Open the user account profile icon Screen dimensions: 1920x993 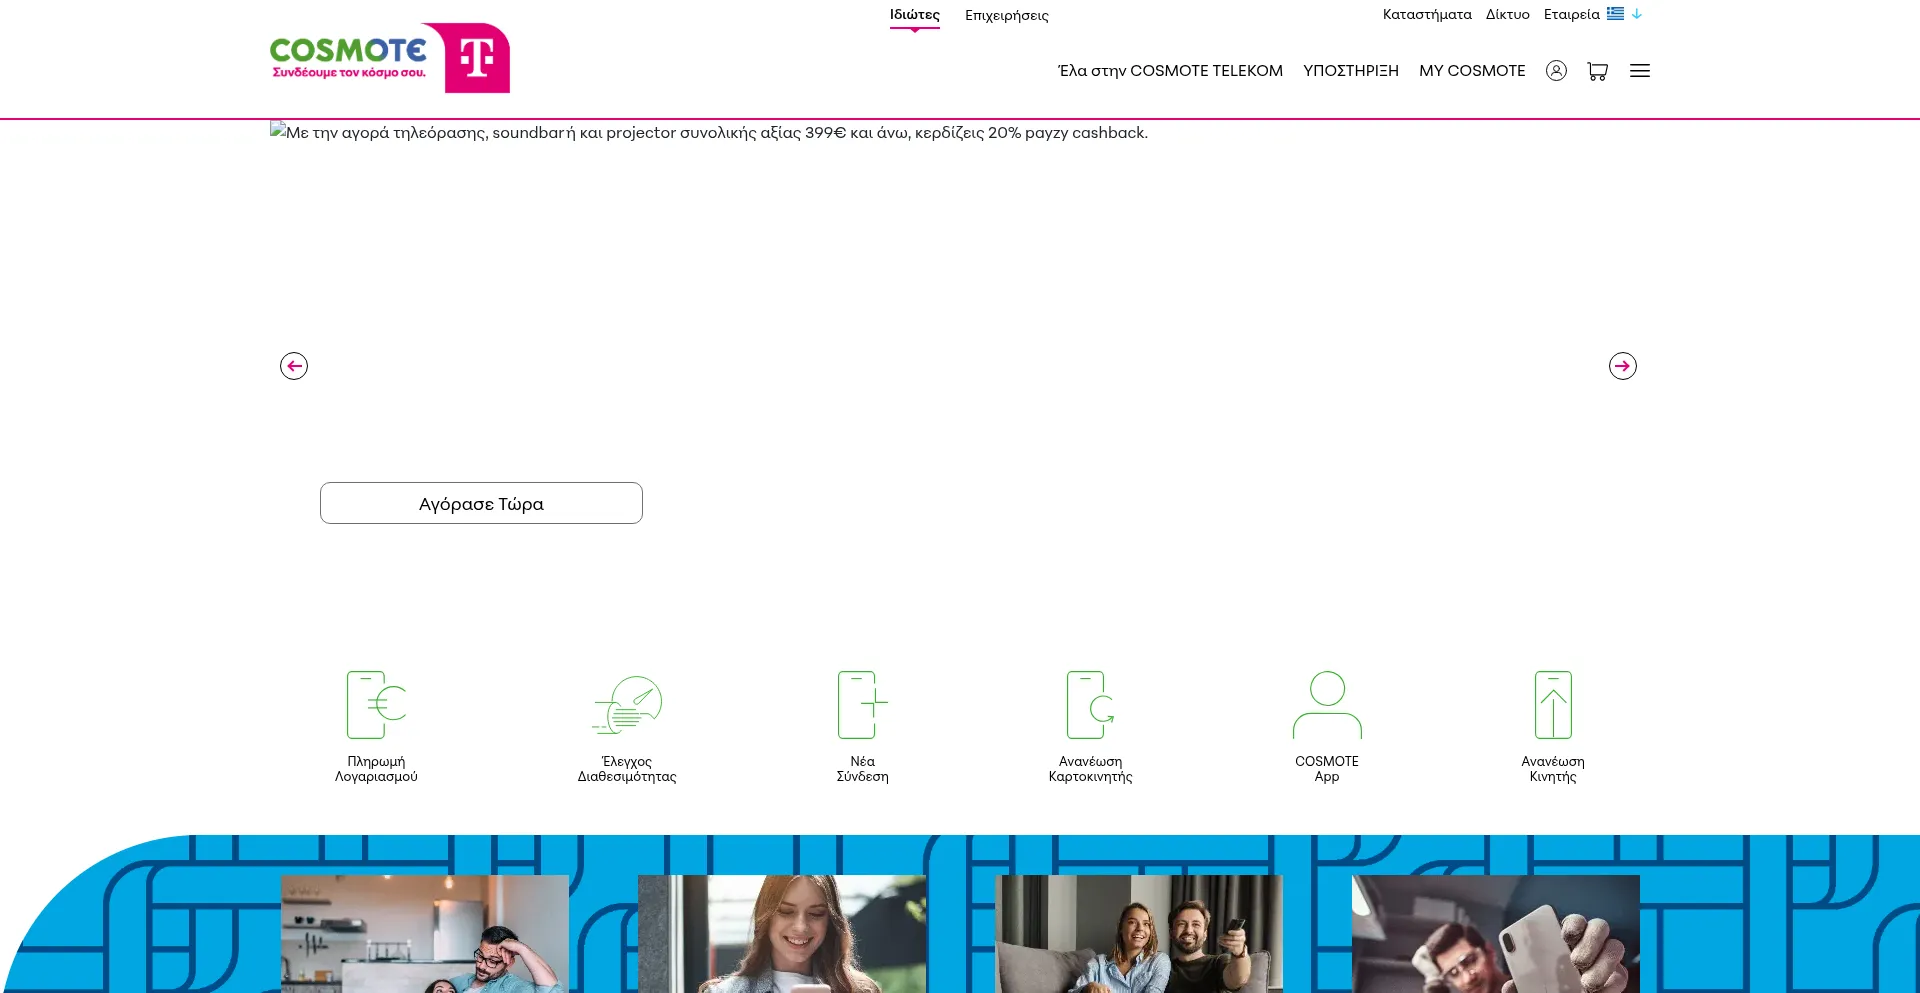pos(1556,71)
